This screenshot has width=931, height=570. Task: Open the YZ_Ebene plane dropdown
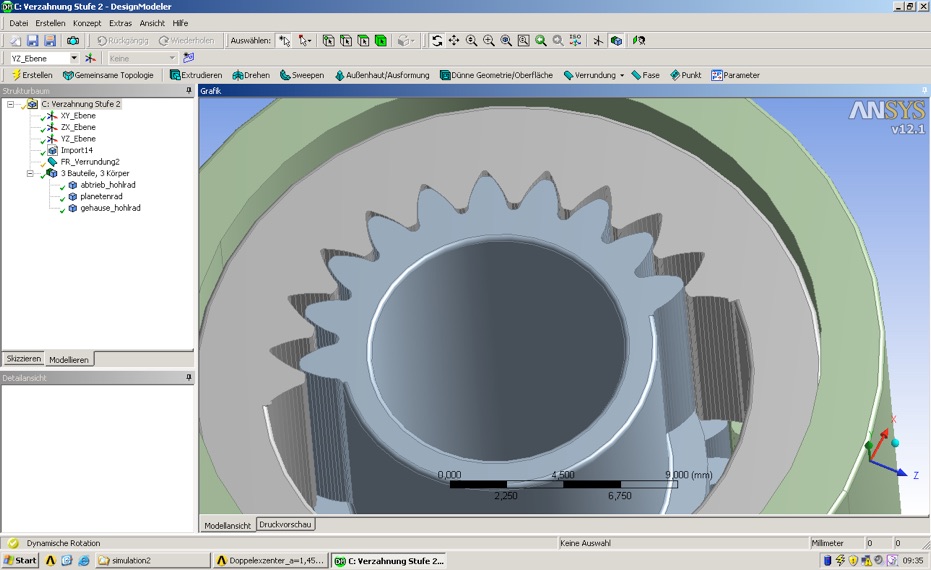point(74,58)
